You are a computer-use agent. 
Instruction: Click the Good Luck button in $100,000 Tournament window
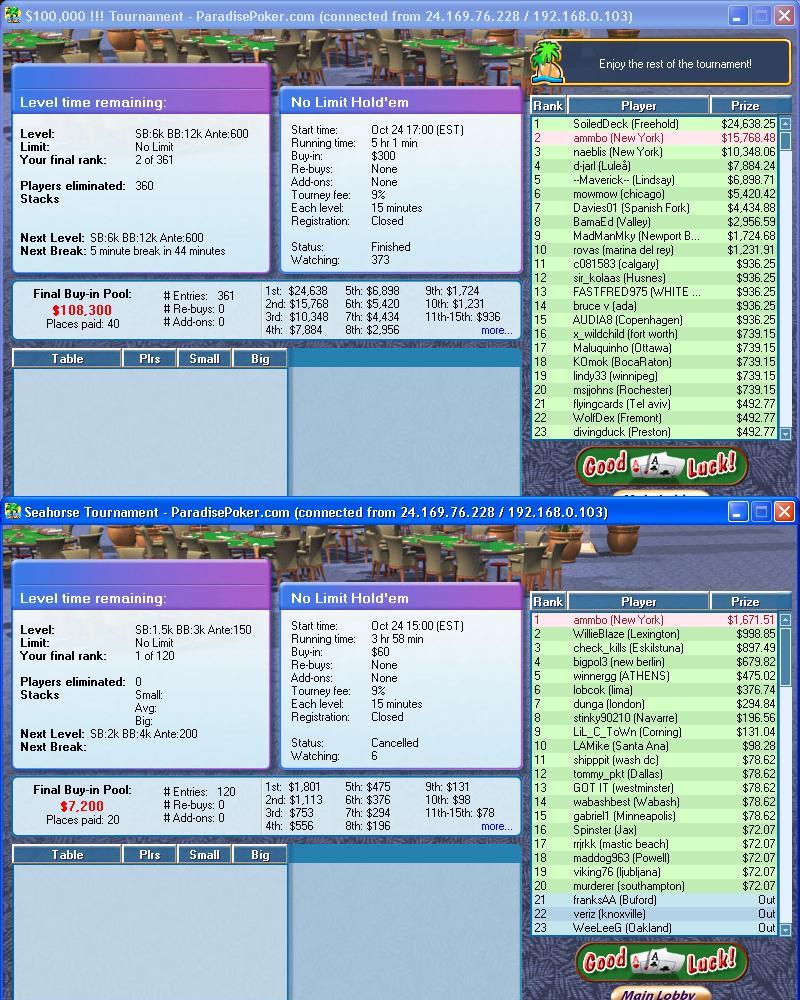(x=661, y=466)
